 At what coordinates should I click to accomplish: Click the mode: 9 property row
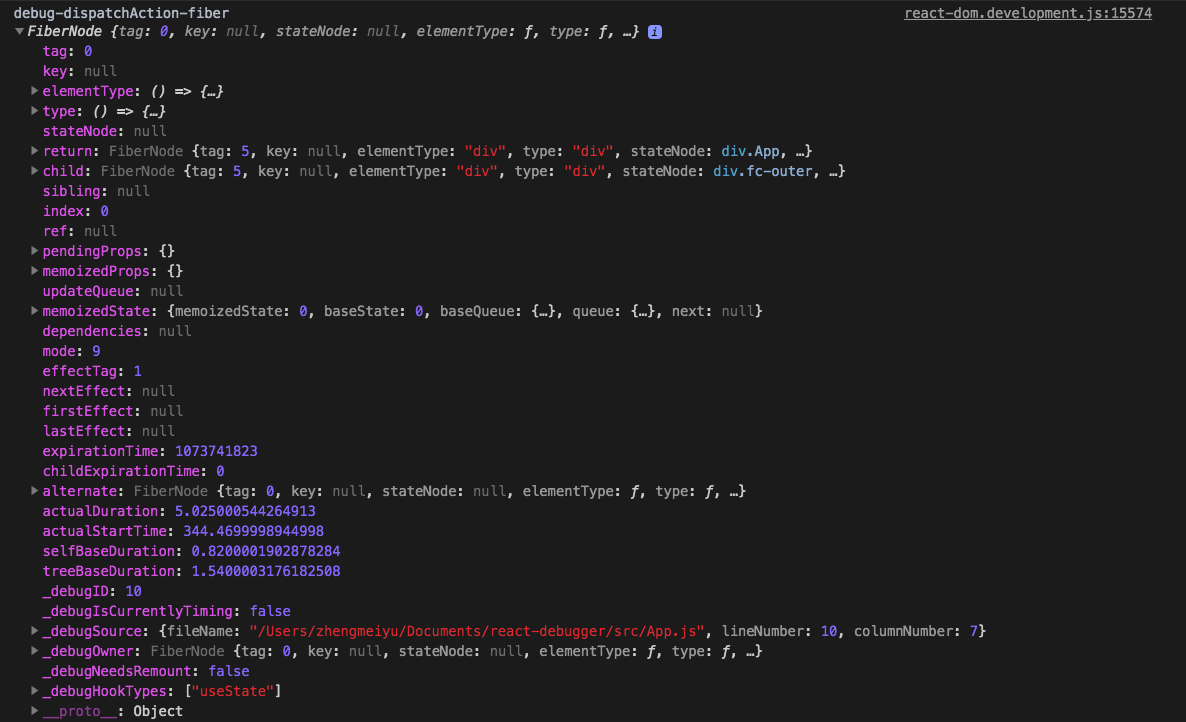point(72,351)
